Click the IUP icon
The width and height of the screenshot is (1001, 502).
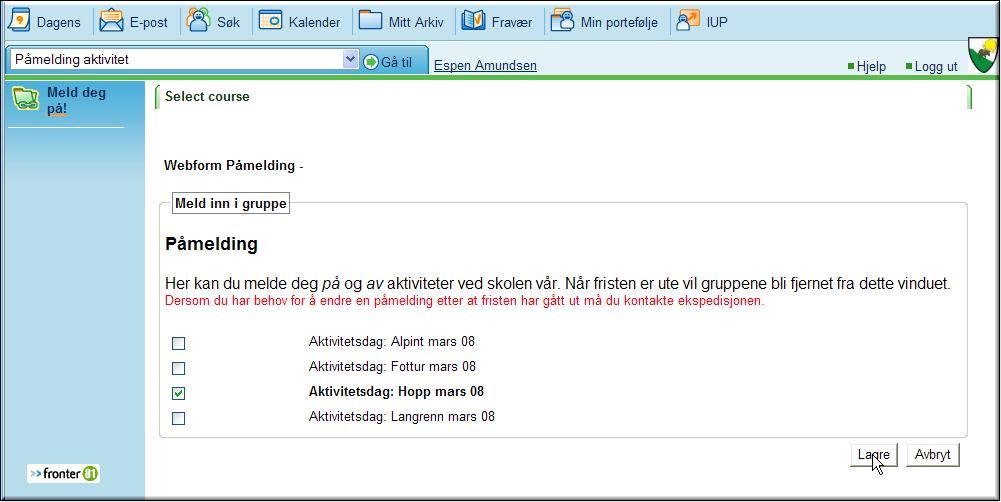pos(688,20)
